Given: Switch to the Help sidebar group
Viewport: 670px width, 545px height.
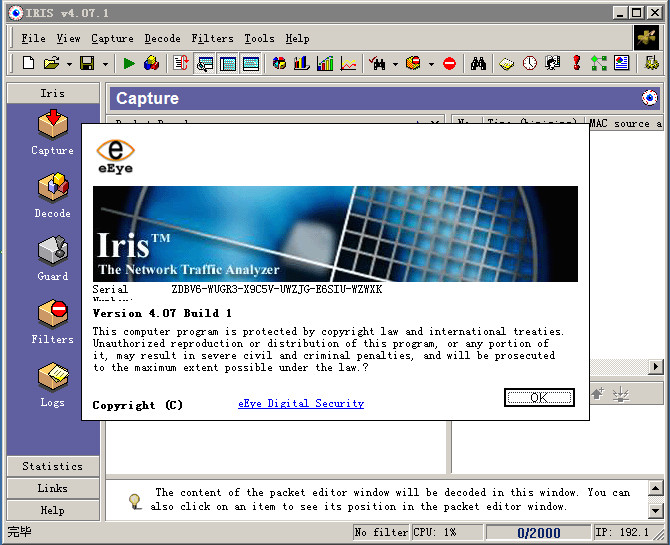Looking at the screenshot, I should pyautogui.click(x=53, y=510).
